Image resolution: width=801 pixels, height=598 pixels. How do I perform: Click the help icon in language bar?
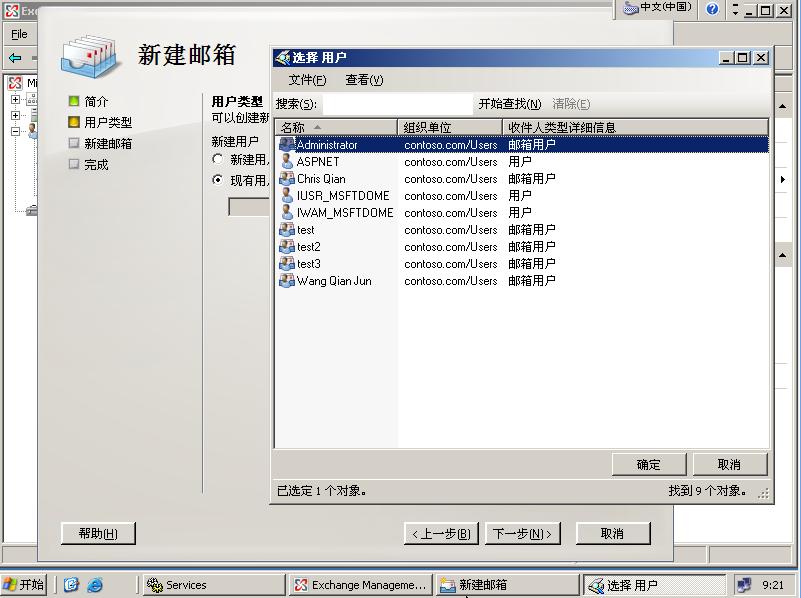712,9
